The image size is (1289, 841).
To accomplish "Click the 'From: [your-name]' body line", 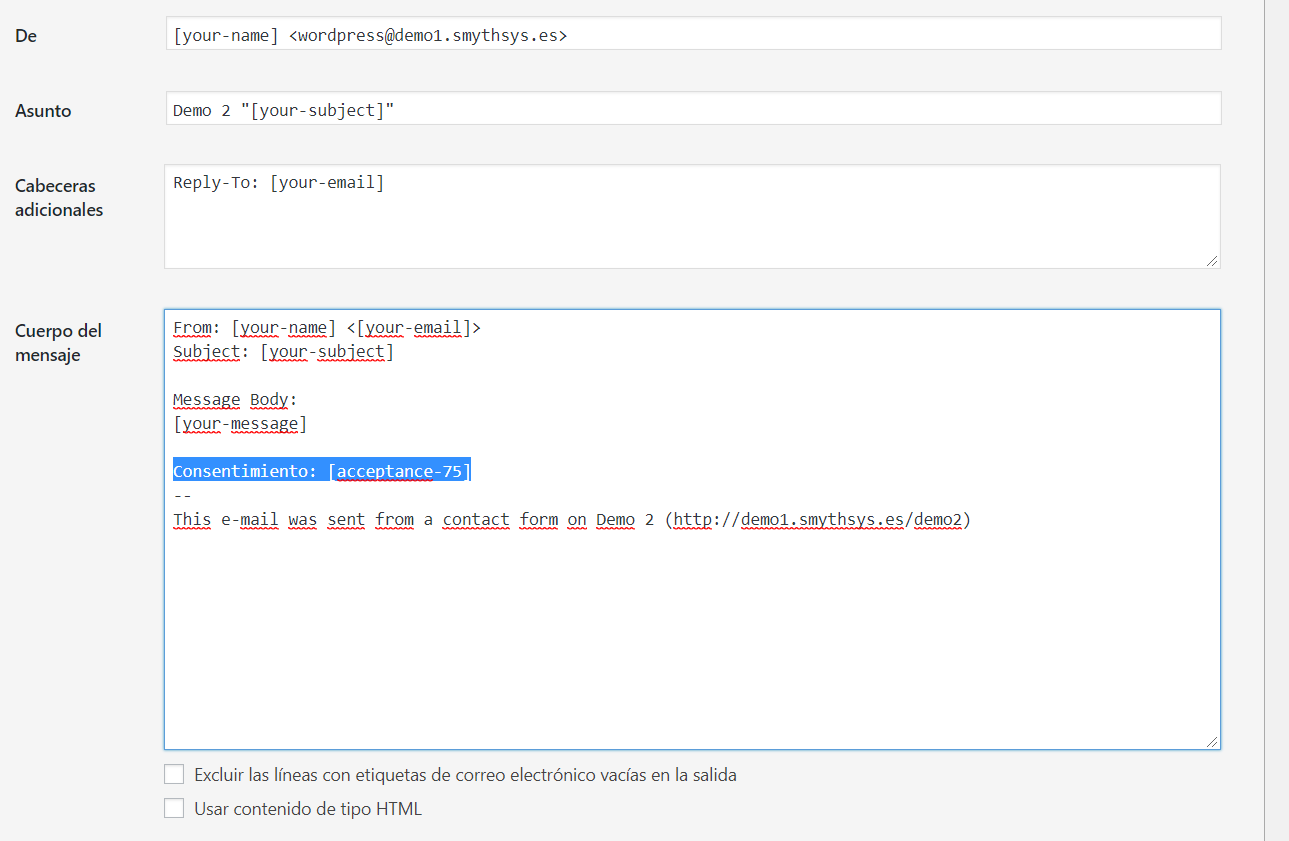I will tap(326, 328).
